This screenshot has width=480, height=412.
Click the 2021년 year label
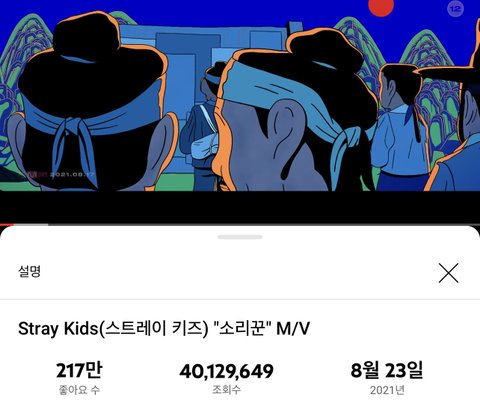387,390
